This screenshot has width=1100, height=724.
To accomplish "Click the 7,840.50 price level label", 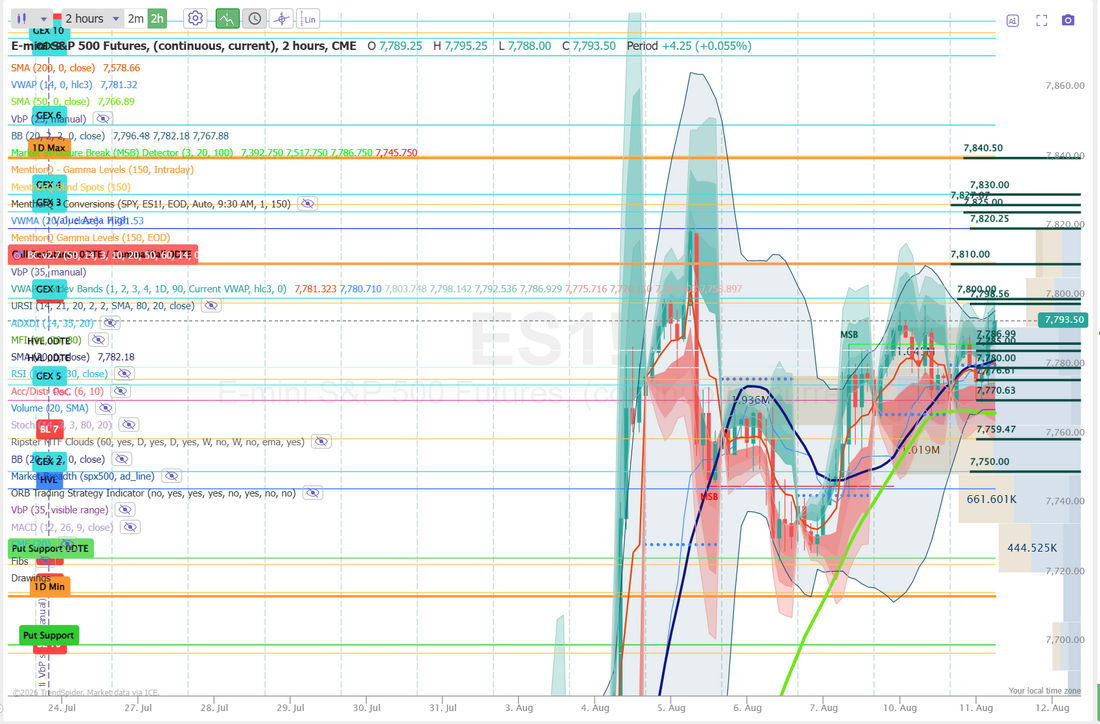I will [983, 148].
